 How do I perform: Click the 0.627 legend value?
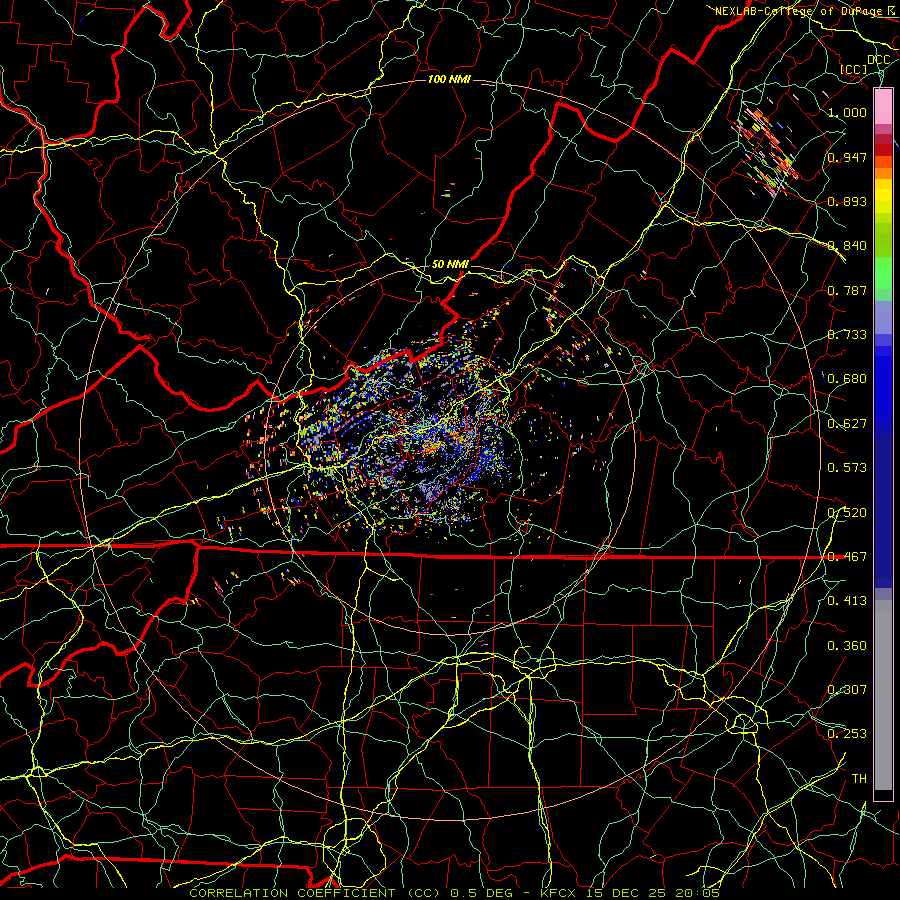[x=847, y=424]
